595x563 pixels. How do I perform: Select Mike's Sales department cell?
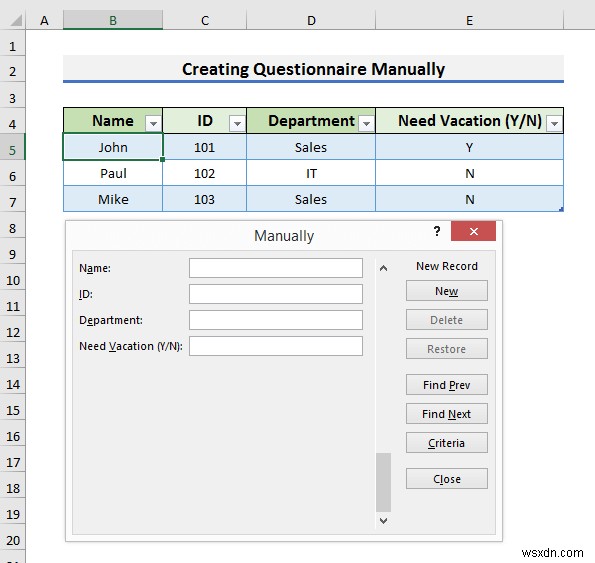click(311, 199)
